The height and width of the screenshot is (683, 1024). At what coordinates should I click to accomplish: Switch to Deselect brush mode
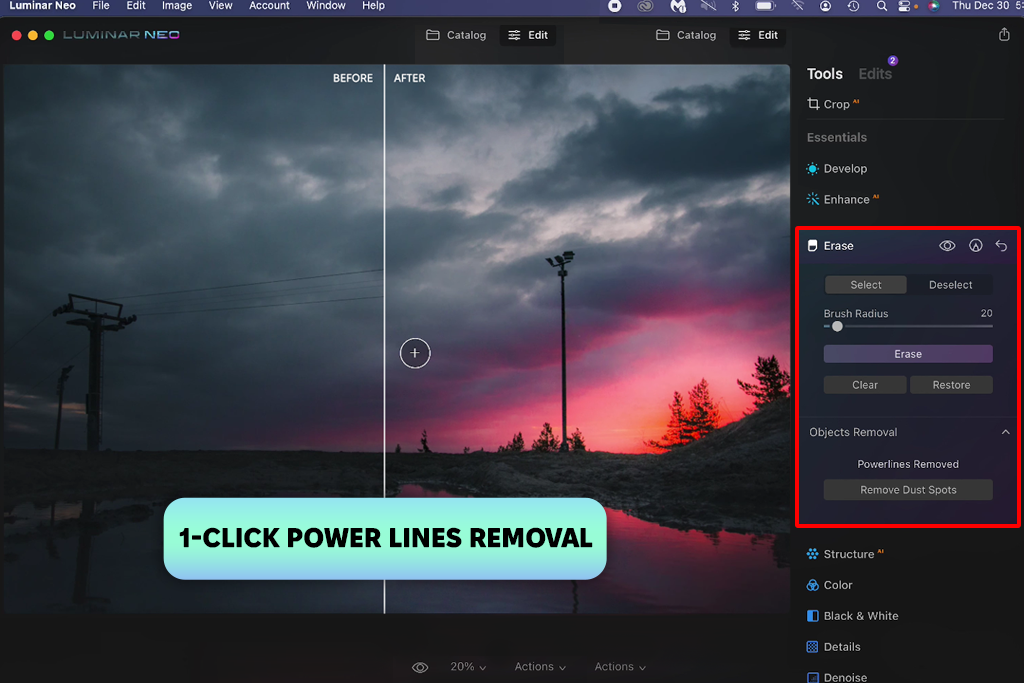click(x=950, y=285)
